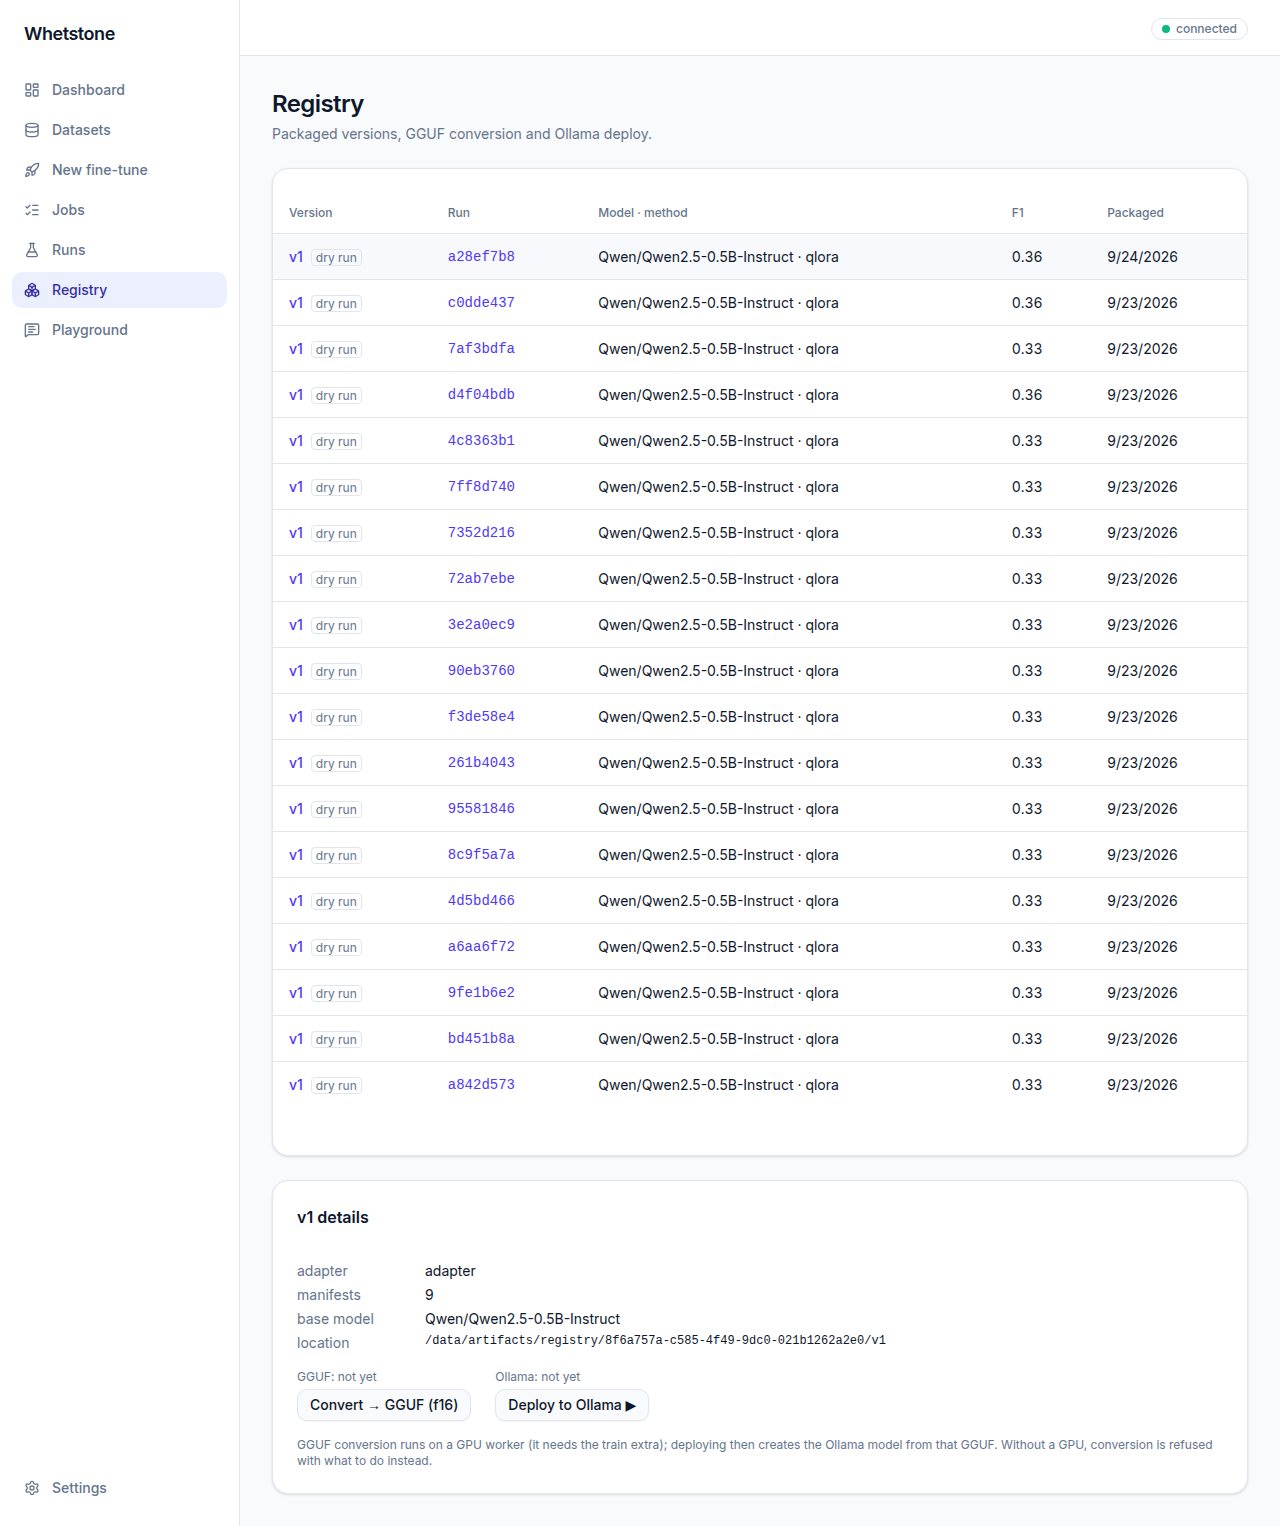The image size is (1280, 1526).
Task: Open run 4c8363b1 link
Action: tap(481, 441)
